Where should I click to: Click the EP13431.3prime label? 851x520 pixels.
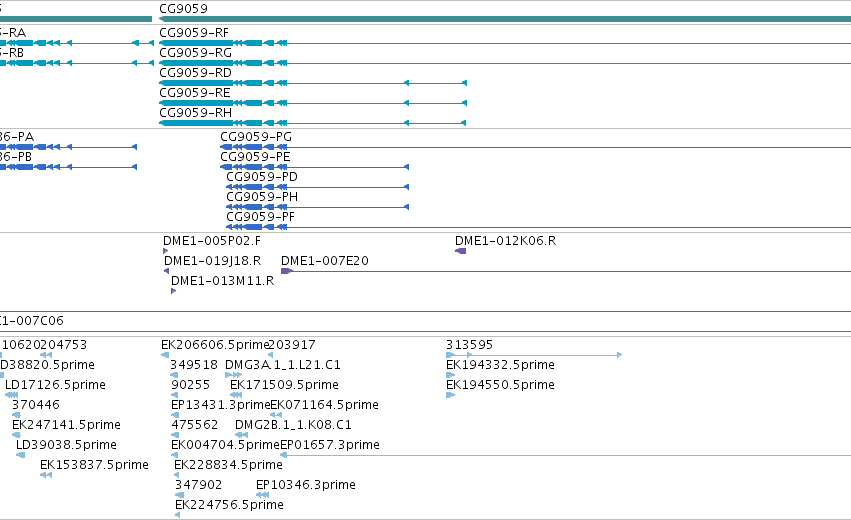click(x=220, y=405)
